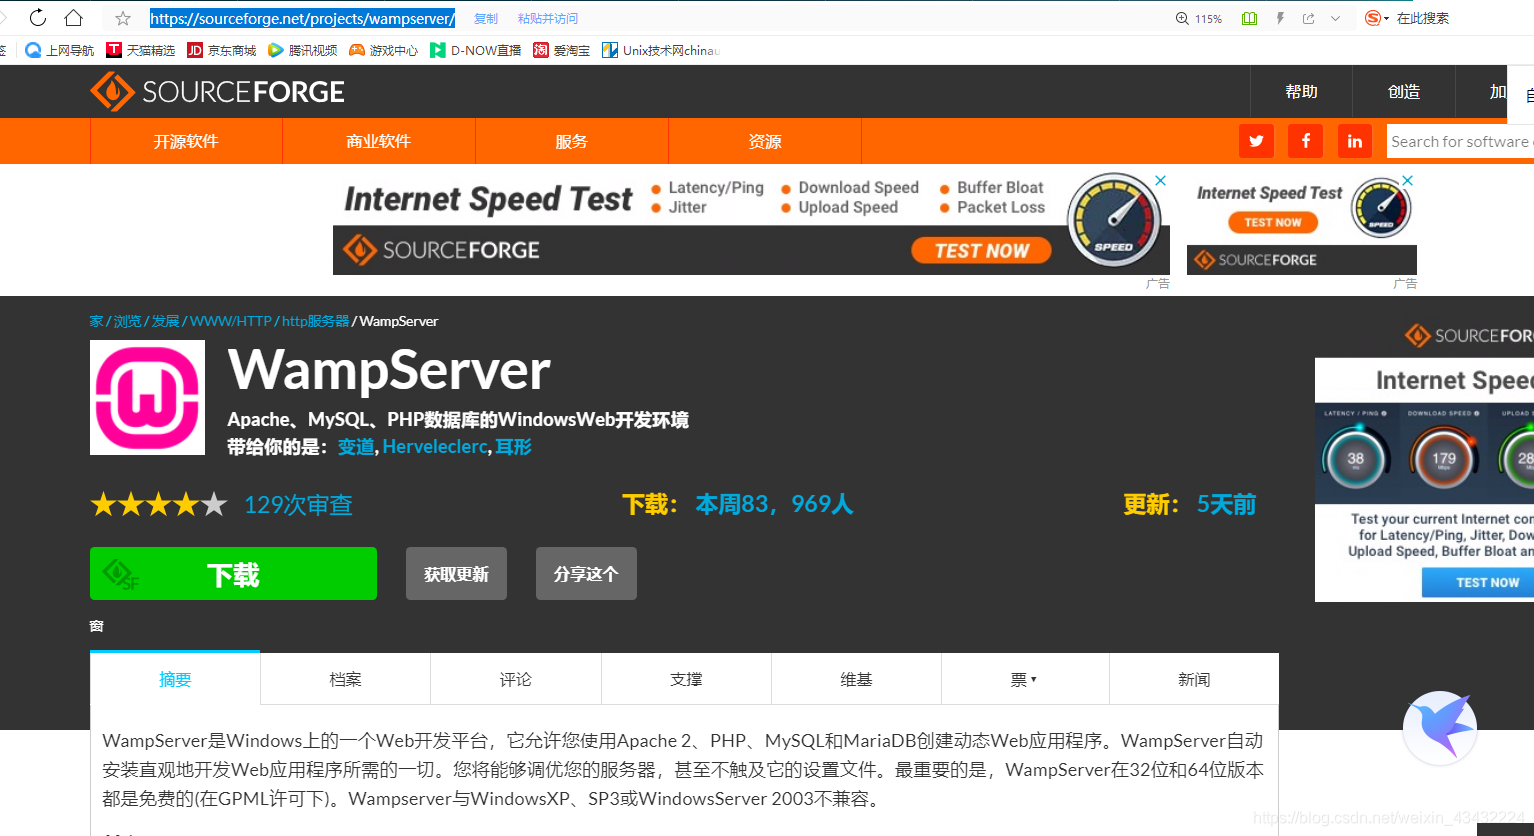Image resolution: width=1534 pixels, height=836 pixels.
Task: Switch to the 档案 tab
Action: pos(346,679)
